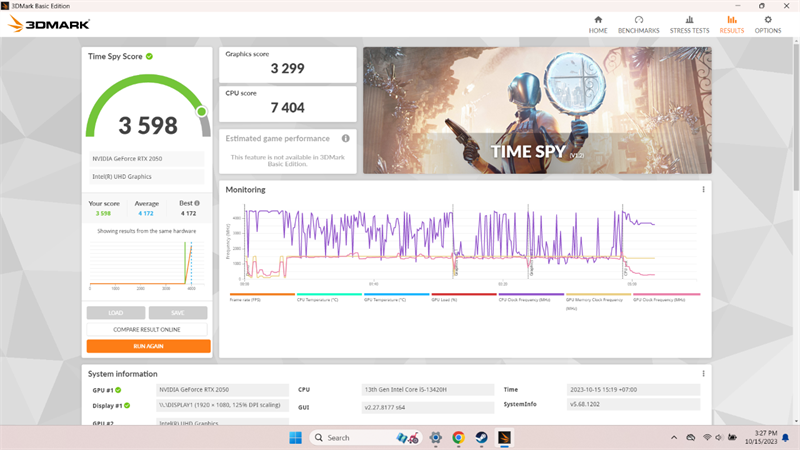Click the vertical scrollbar of the results page

(x=796, y=116)
